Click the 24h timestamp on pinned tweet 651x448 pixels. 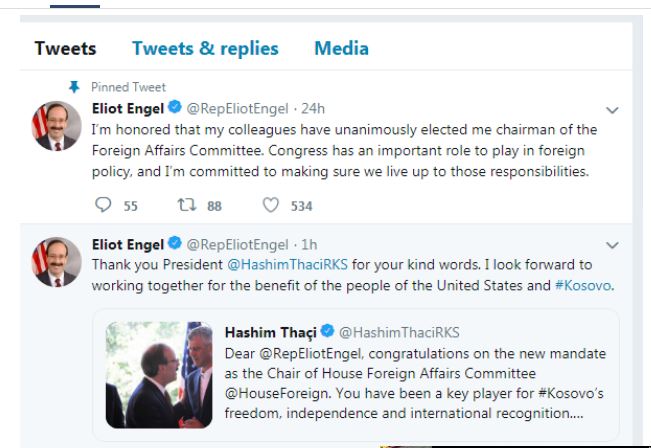tap(314, 108)
